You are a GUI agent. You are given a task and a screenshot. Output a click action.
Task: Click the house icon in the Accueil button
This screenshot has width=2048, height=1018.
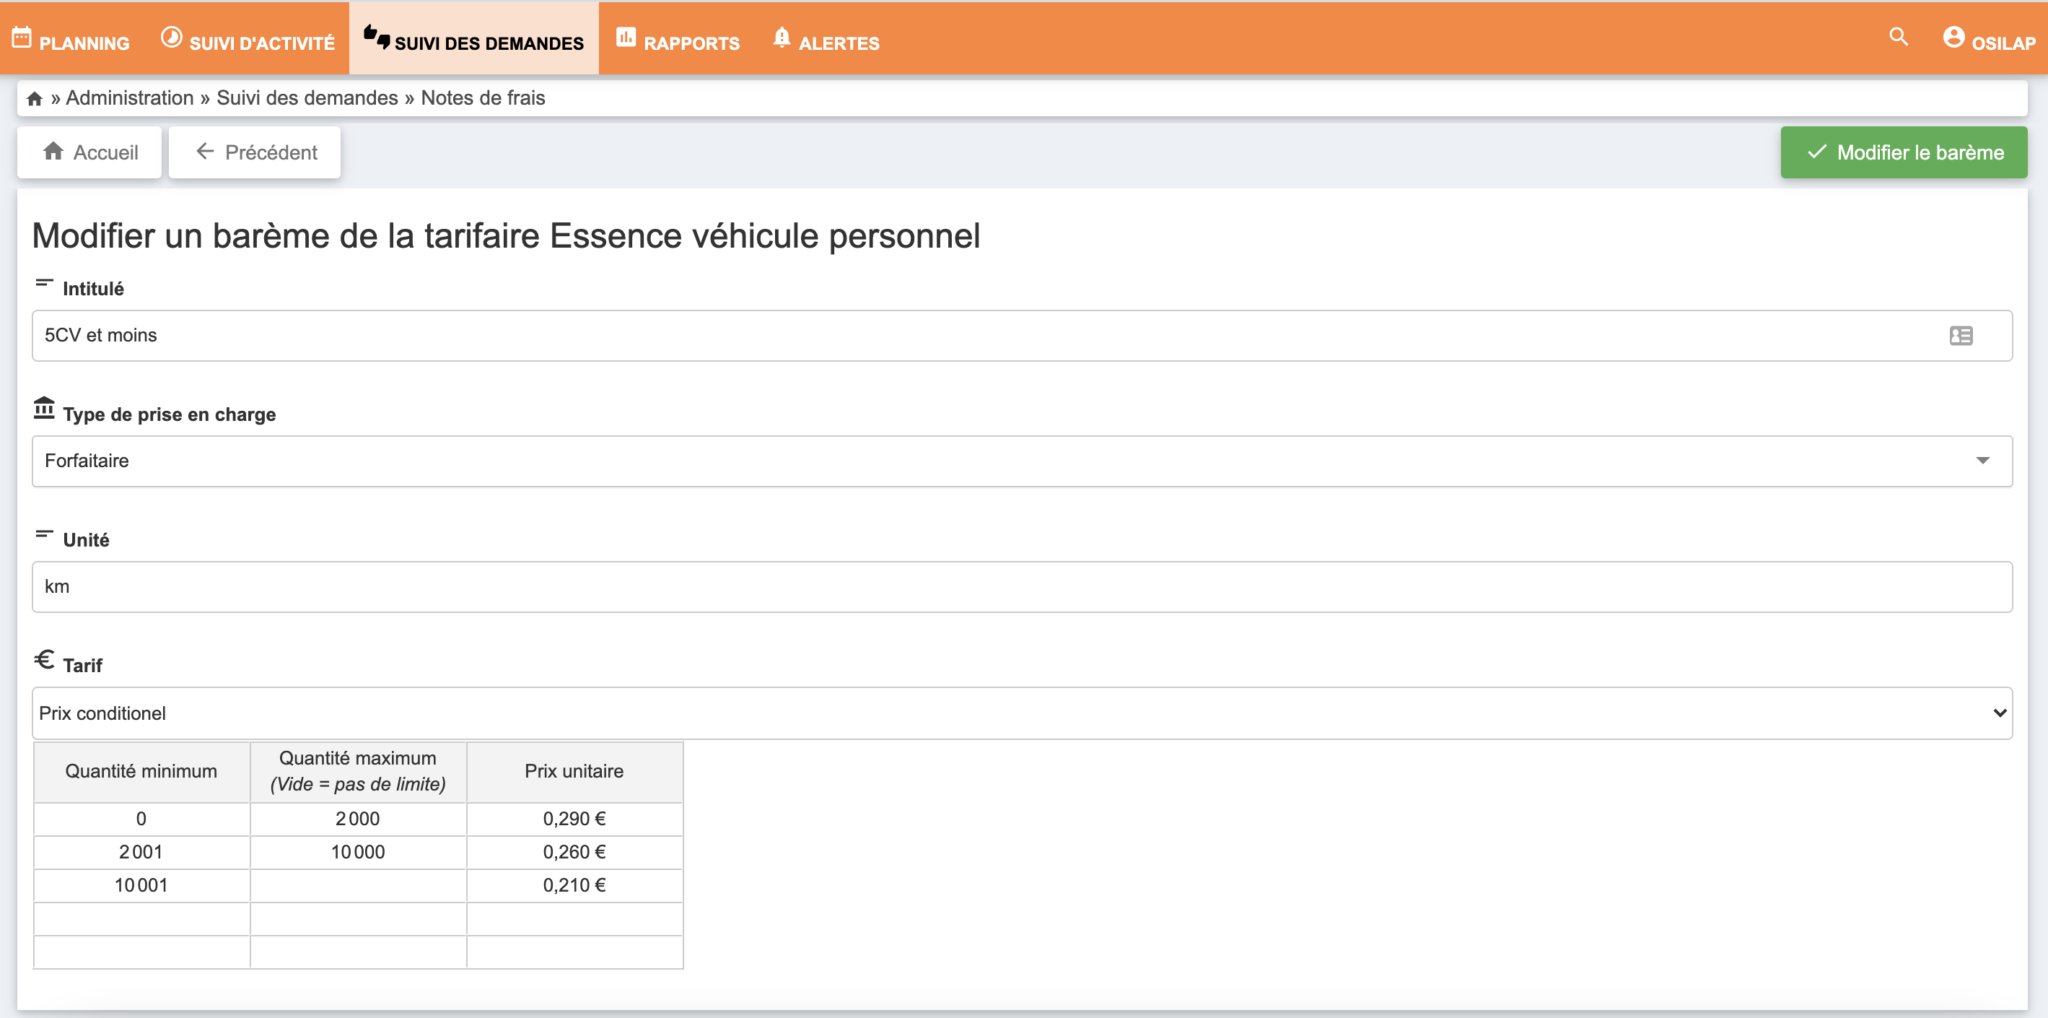54,151
